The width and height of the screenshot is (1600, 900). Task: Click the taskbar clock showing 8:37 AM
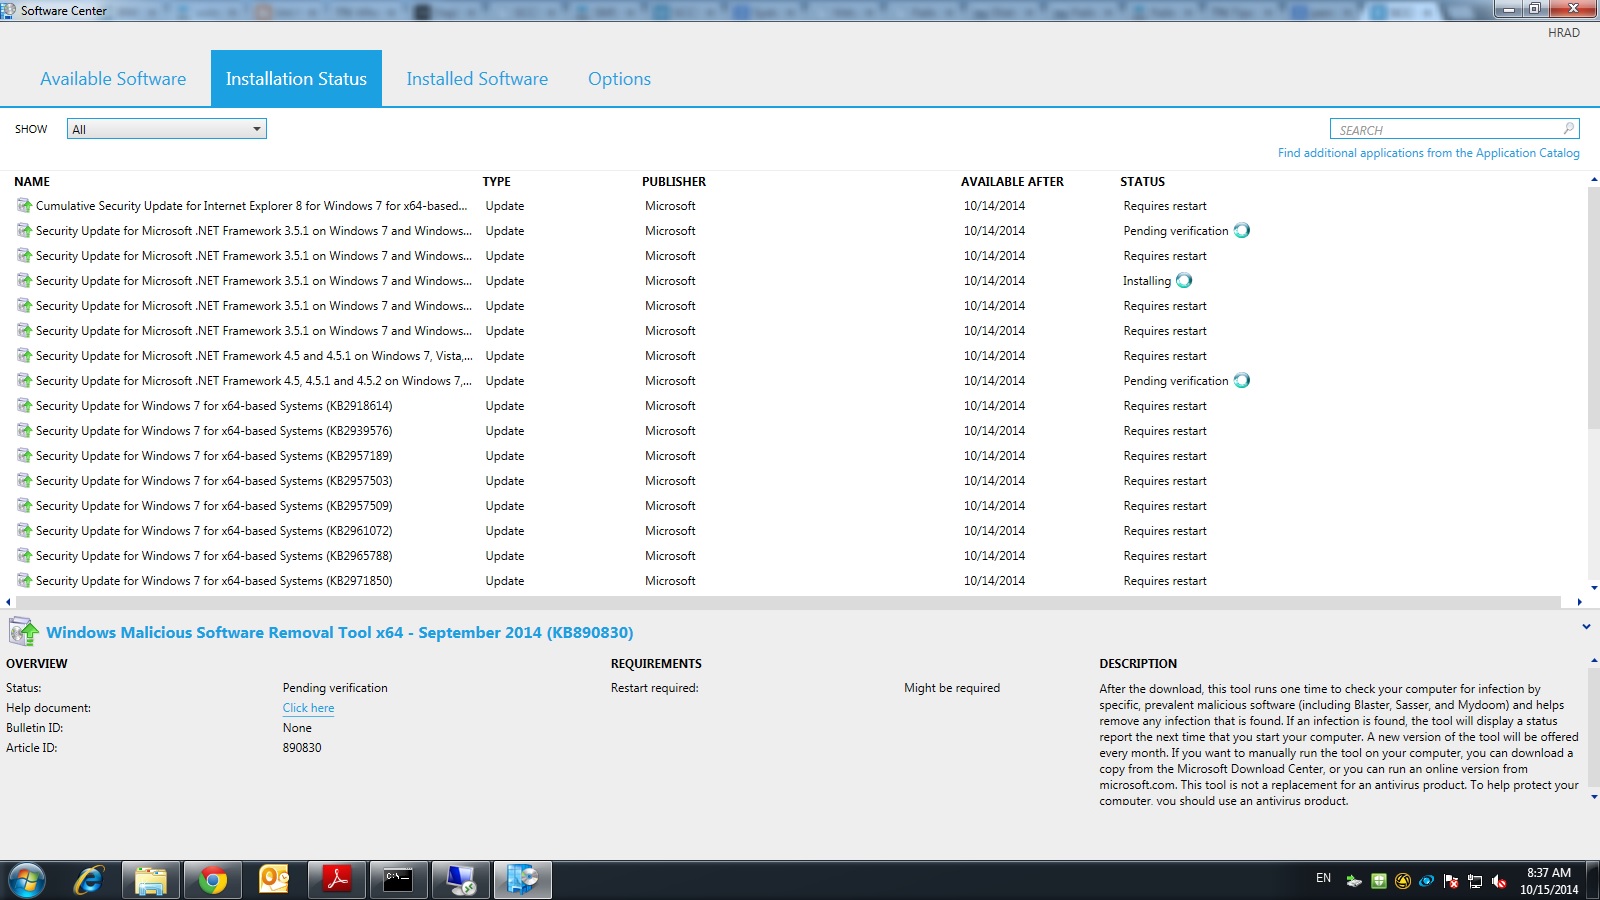pyautogui.click(x=1549, y=881)
